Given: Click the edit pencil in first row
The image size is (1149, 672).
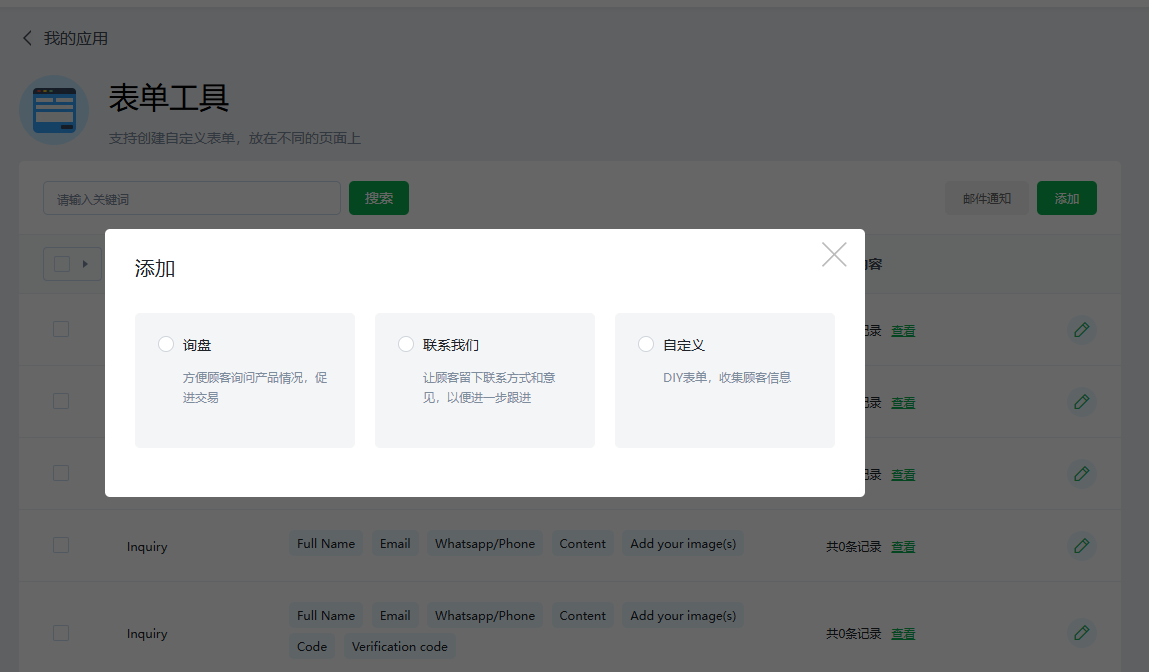Looking at the screenshot, I should point(1081,330).
